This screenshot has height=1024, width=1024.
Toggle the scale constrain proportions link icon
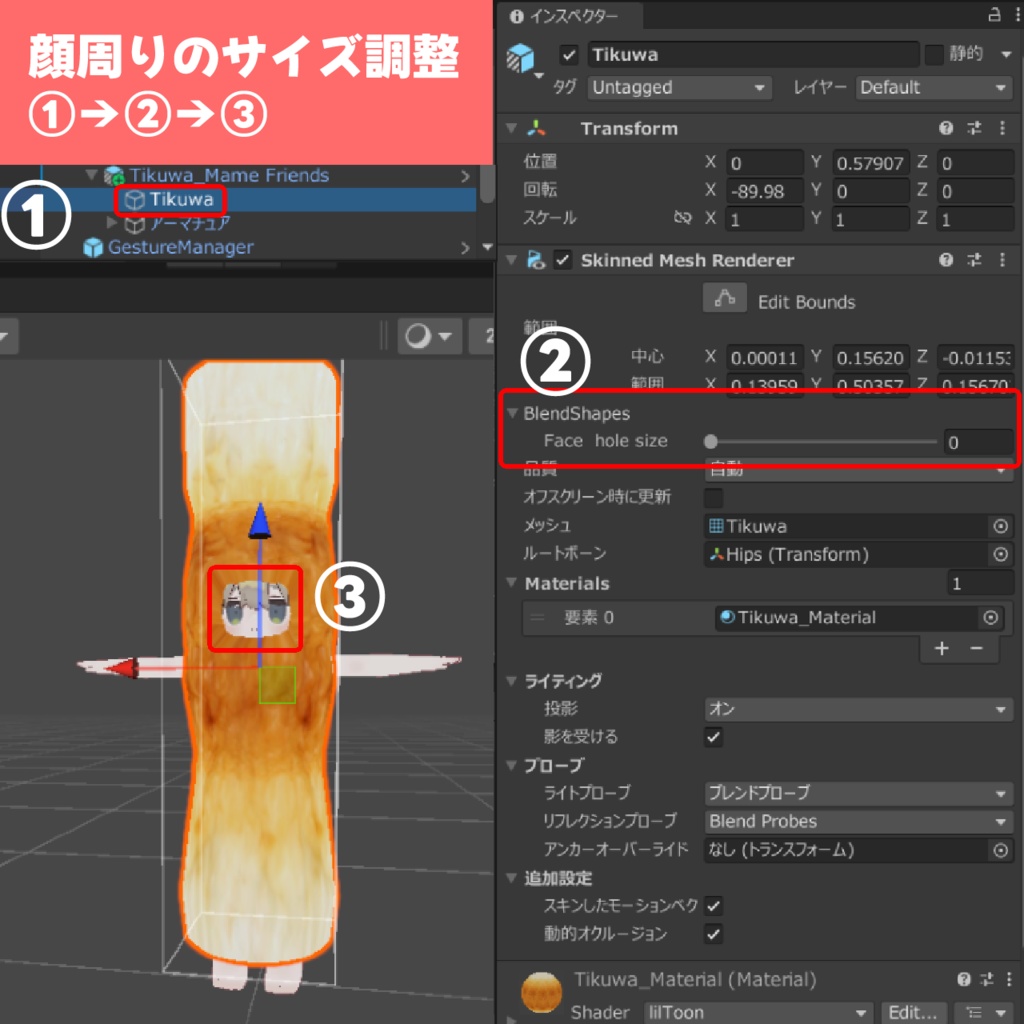(682, 217)
